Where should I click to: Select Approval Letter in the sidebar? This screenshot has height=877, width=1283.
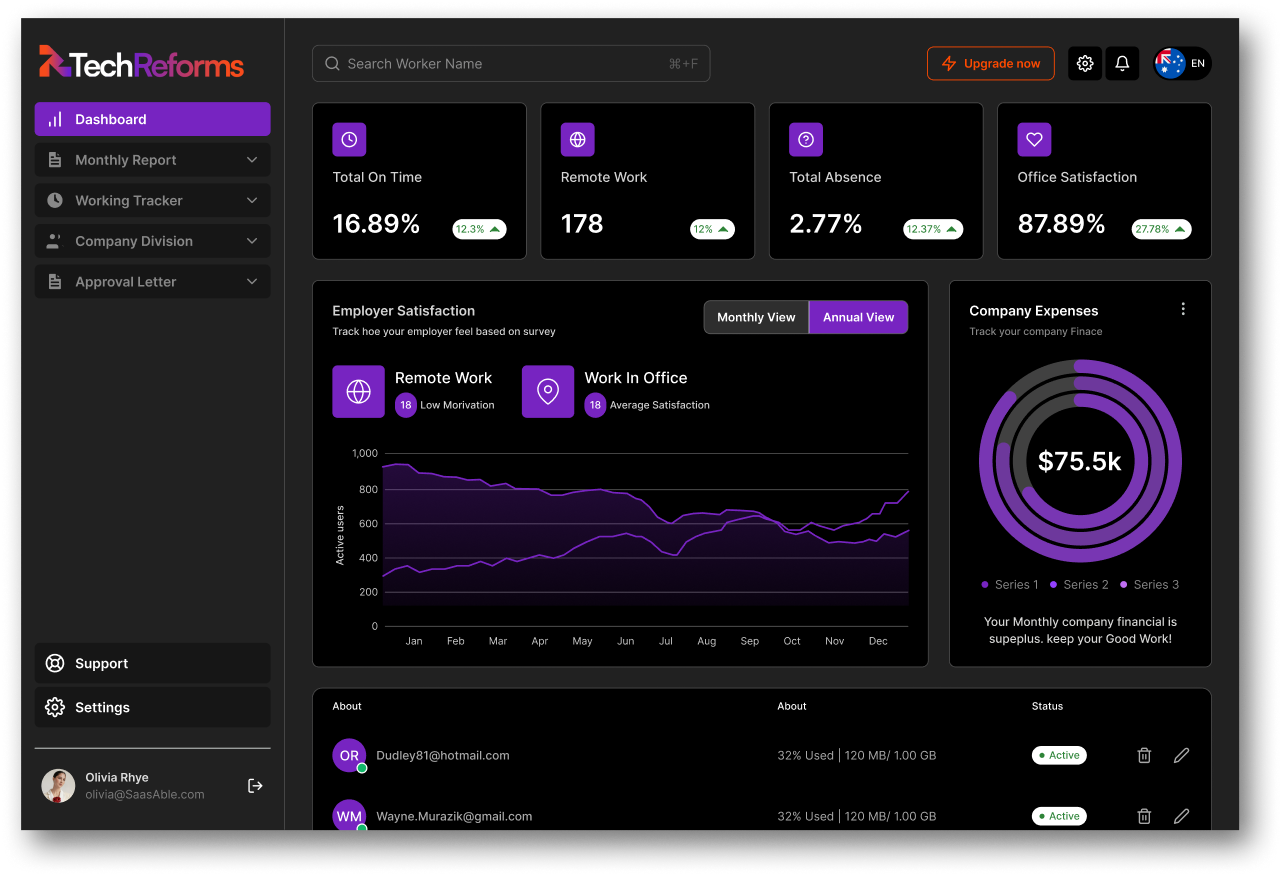[x=152, y=282]
